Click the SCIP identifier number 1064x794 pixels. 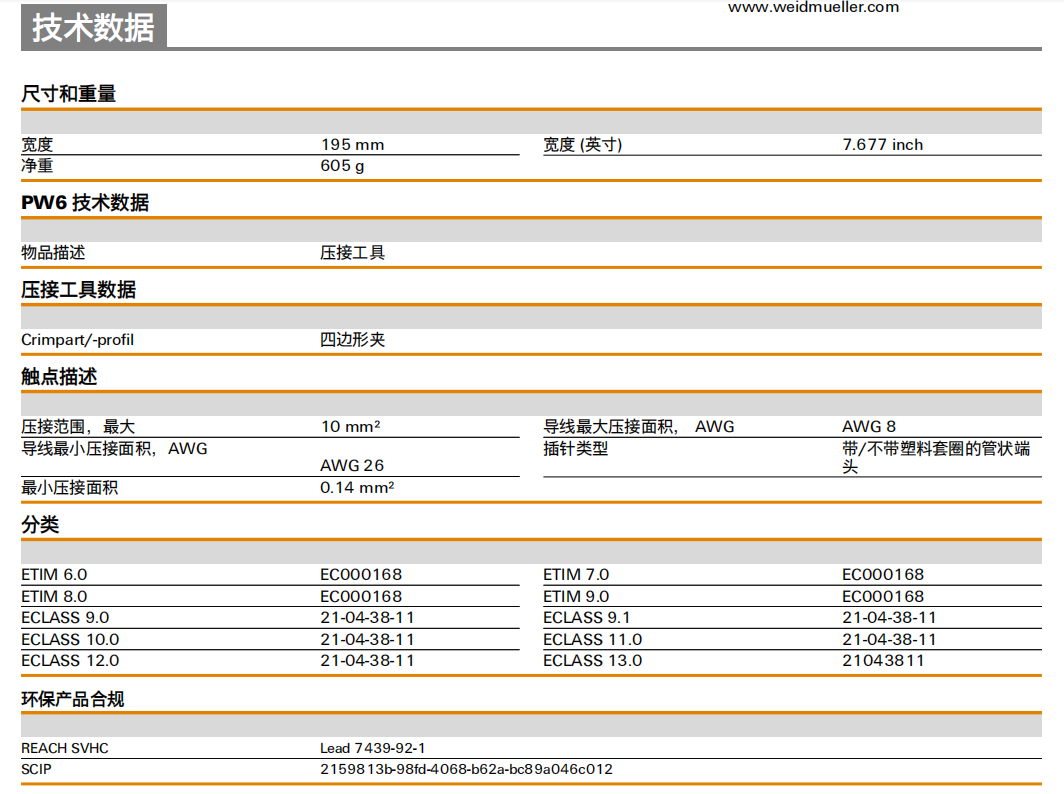pos(466,770)
